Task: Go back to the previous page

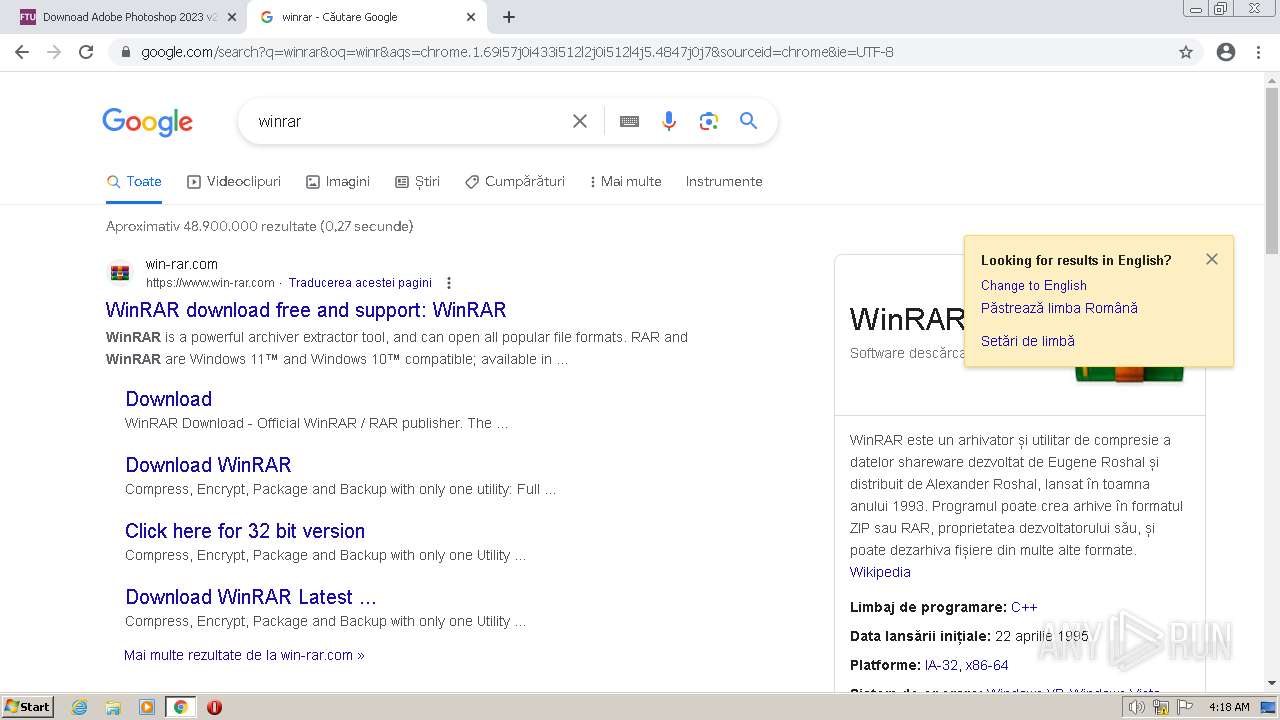Action: (x=22, y=52)
